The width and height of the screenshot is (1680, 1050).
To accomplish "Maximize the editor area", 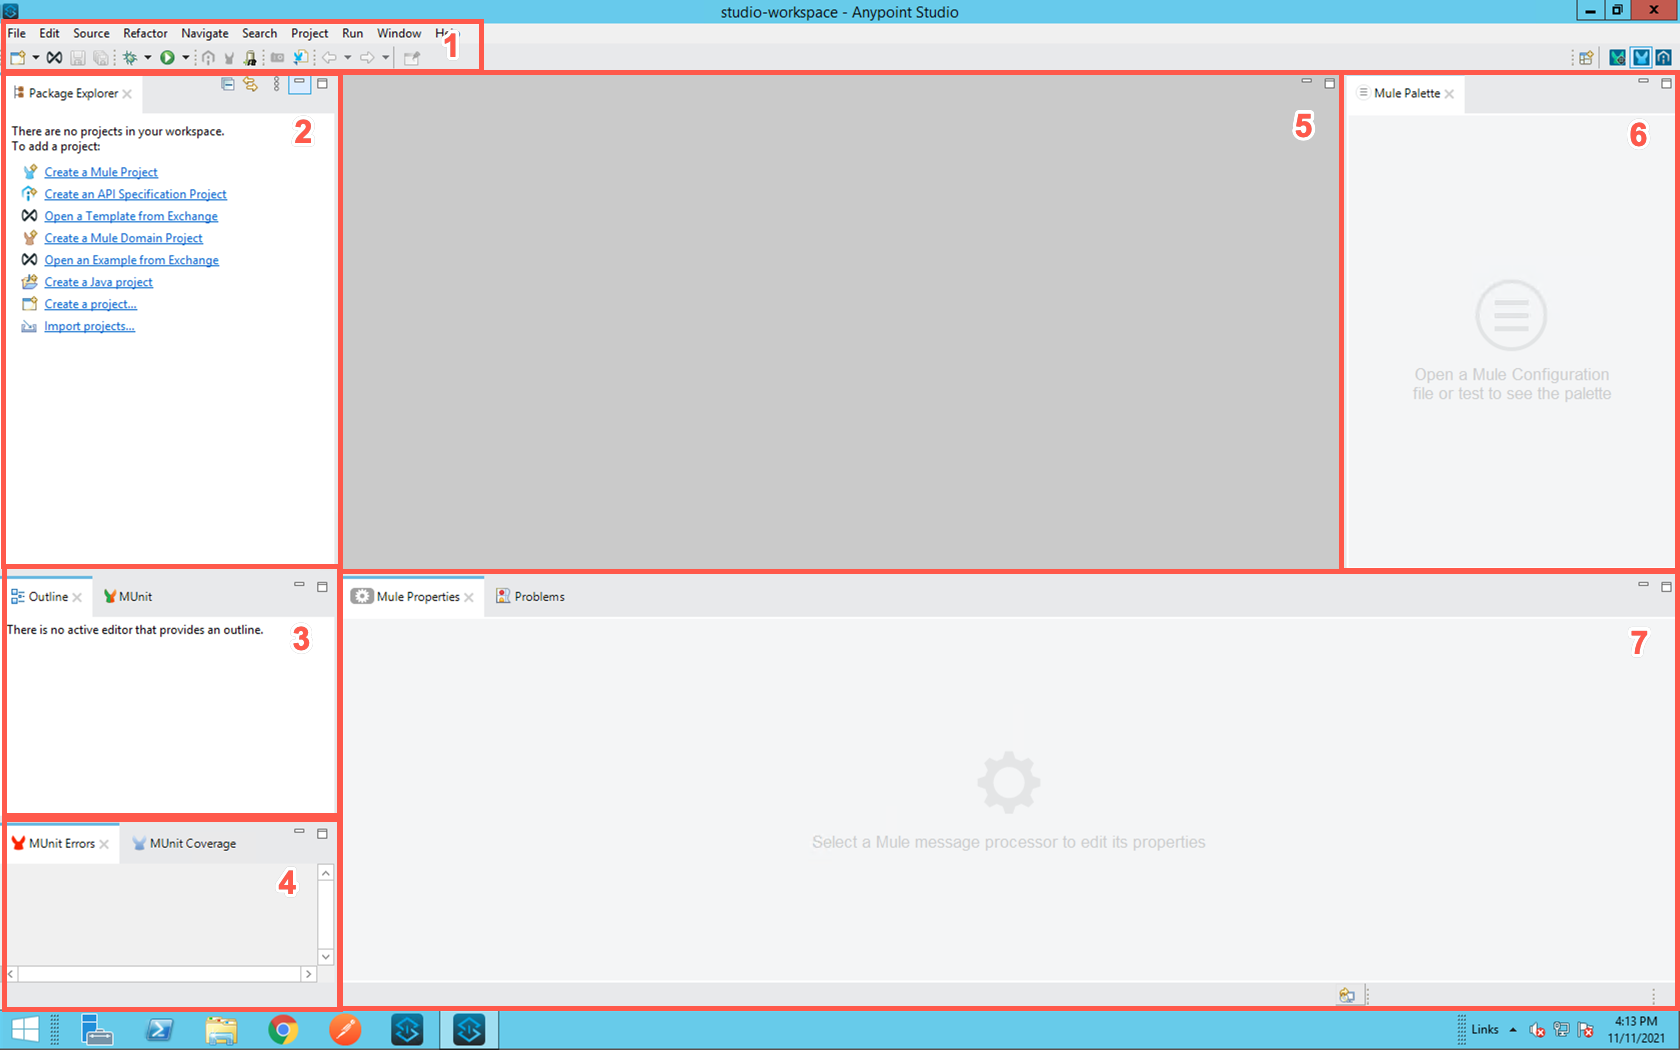I will (1329, 83).
